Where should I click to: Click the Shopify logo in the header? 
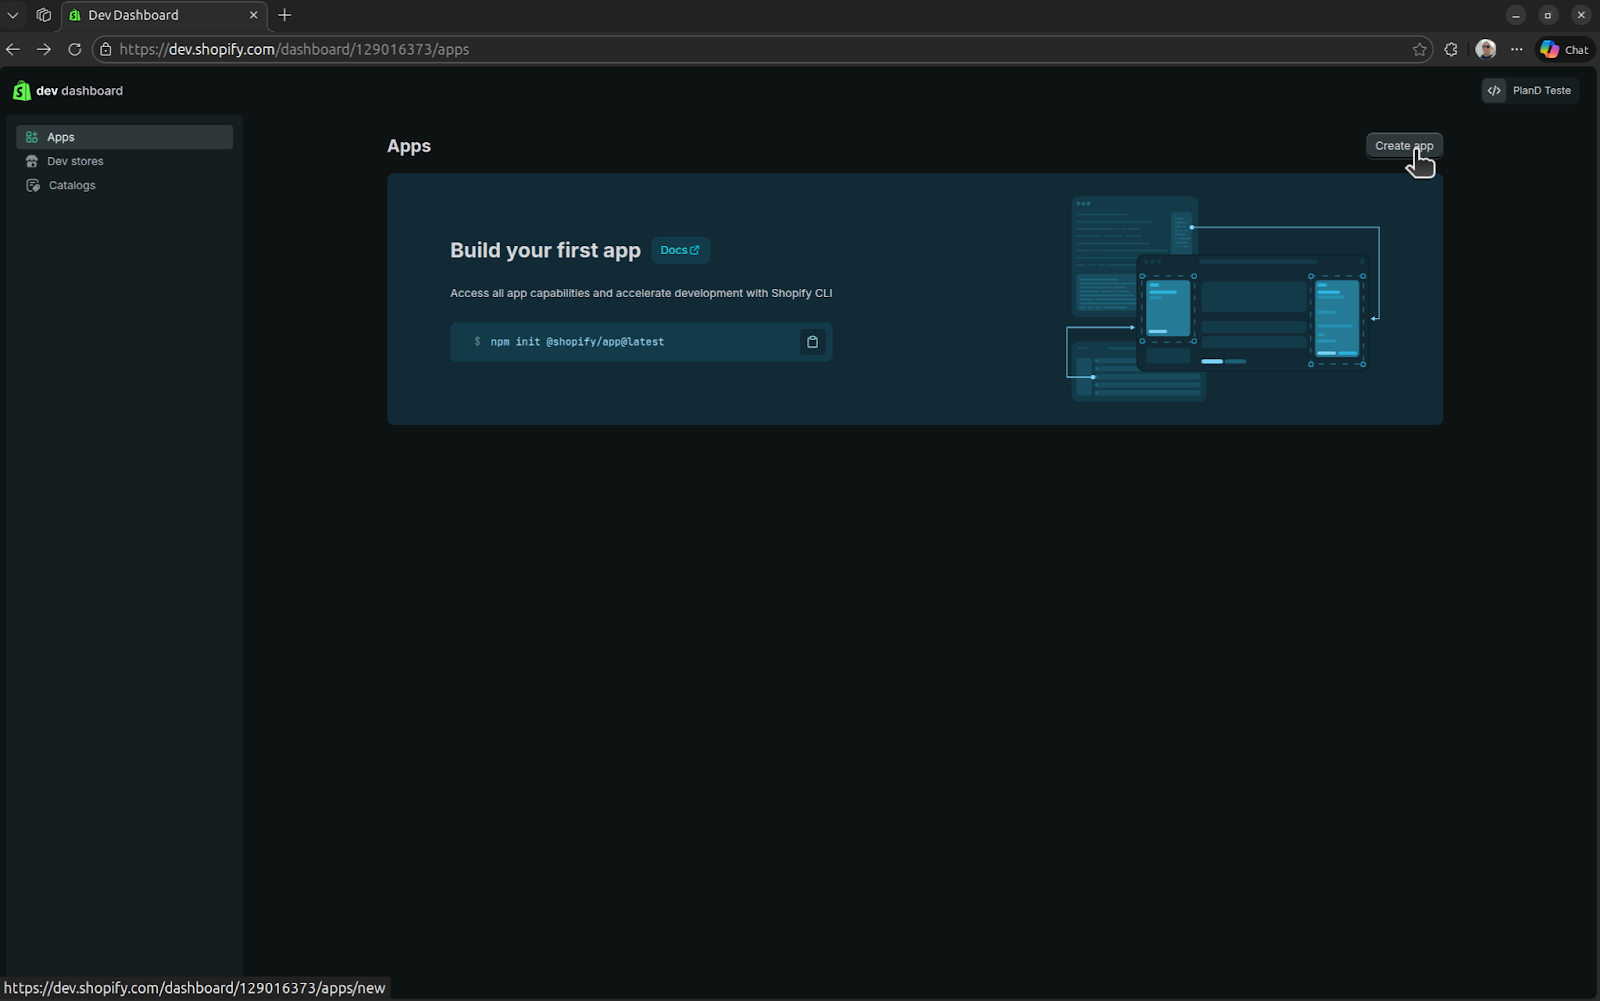(x=21, y=91)
